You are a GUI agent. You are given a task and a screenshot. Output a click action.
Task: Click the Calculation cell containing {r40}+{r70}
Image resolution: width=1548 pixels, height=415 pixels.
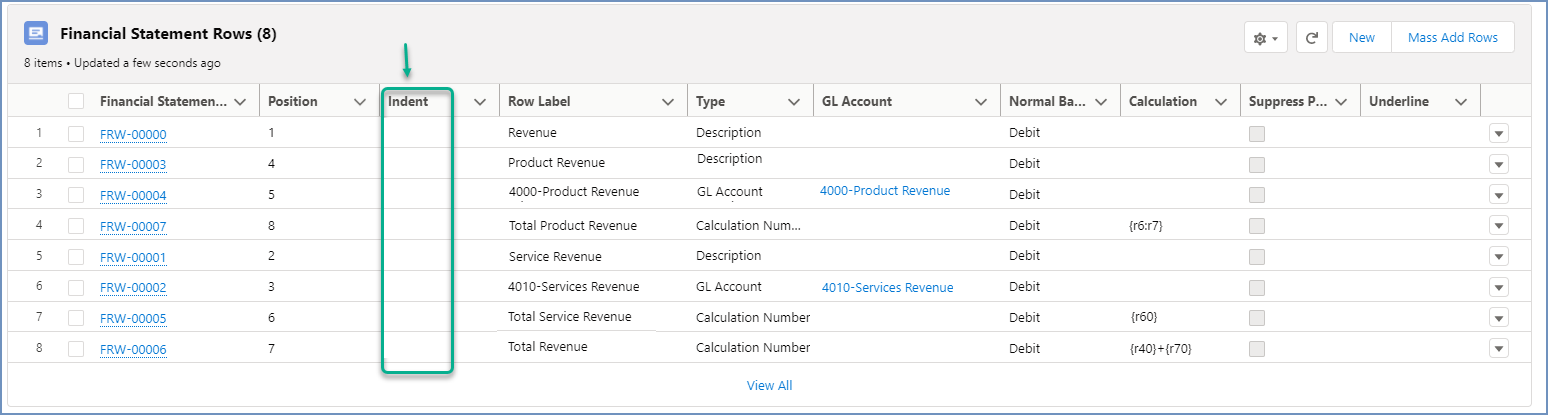(x=1160, y=349)
